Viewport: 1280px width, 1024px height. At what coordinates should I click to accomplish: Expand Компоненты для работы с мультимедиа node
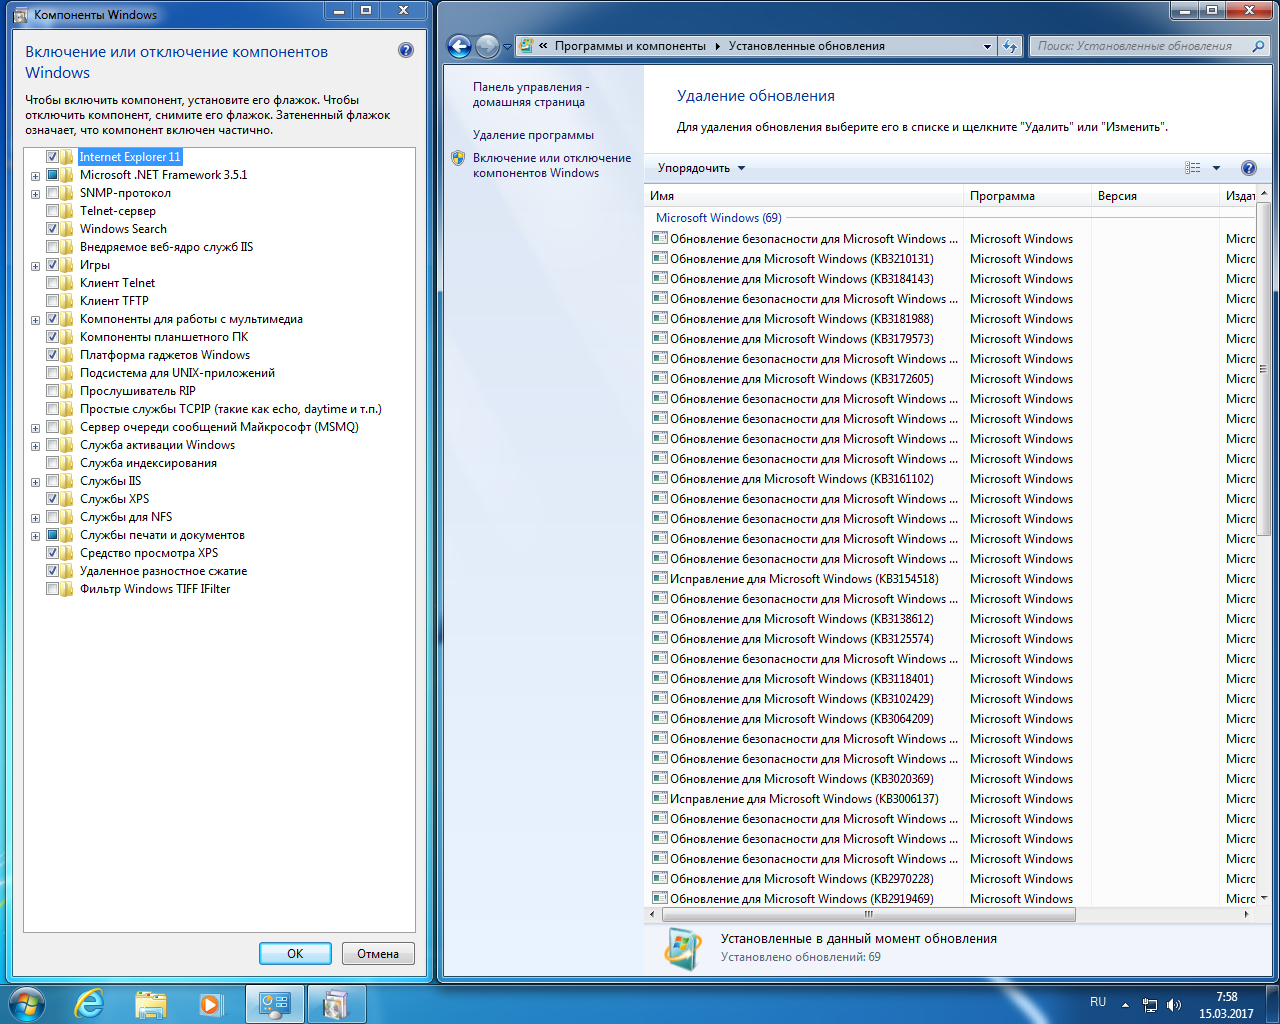35,320
